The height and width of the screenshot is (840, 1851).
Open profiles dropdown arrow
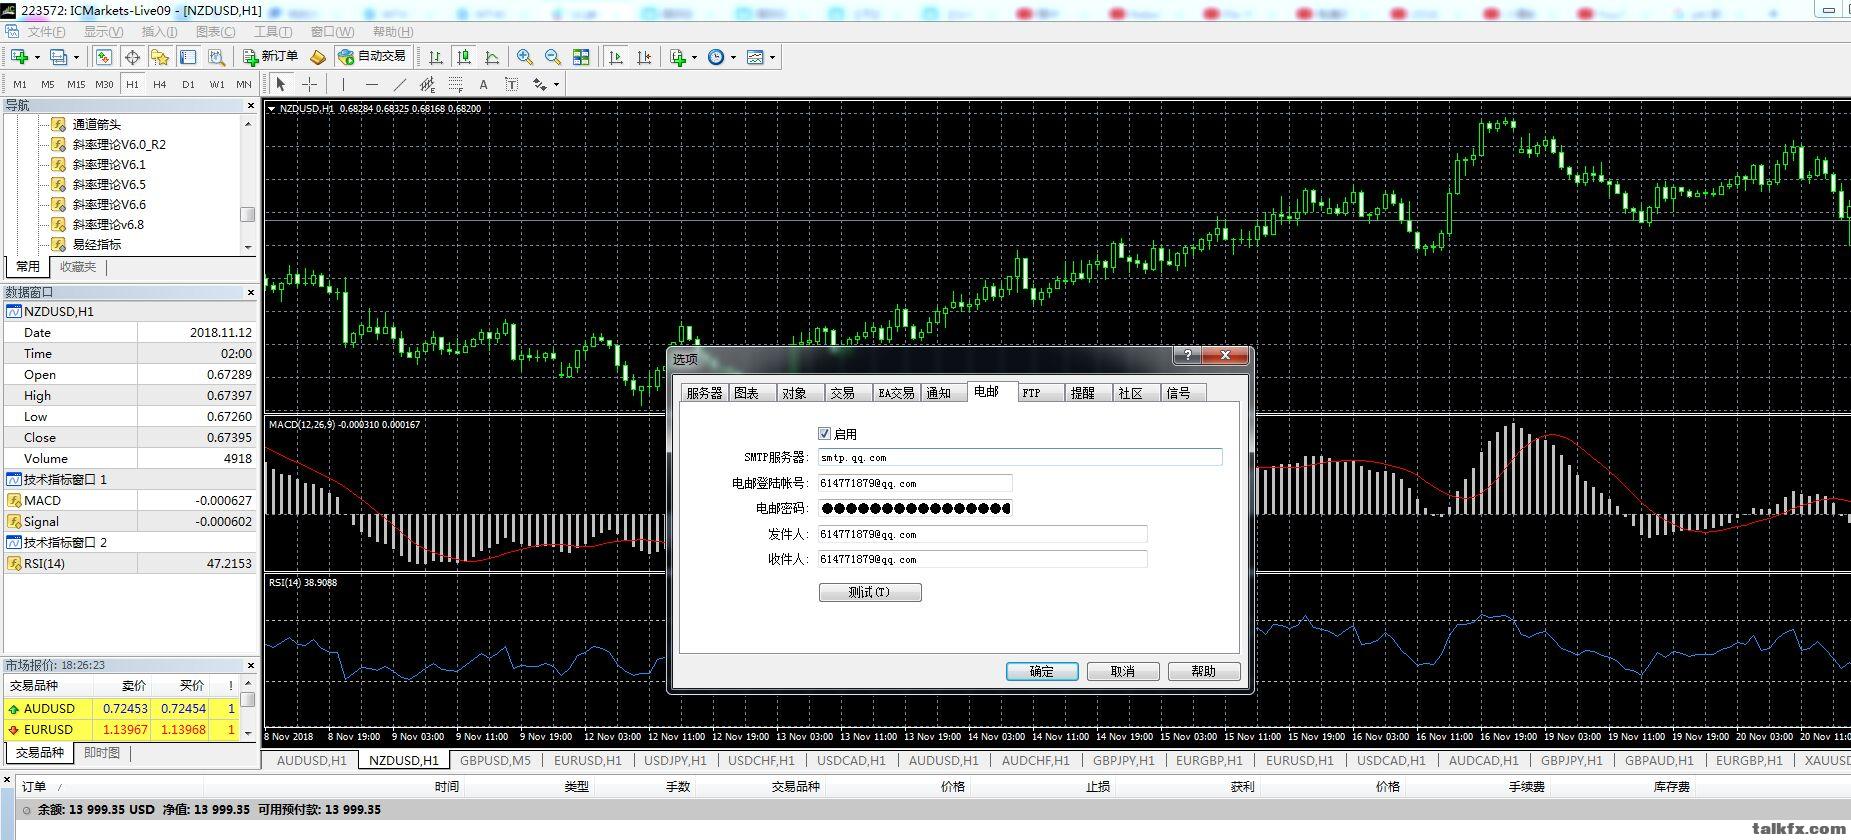(76, 57)
